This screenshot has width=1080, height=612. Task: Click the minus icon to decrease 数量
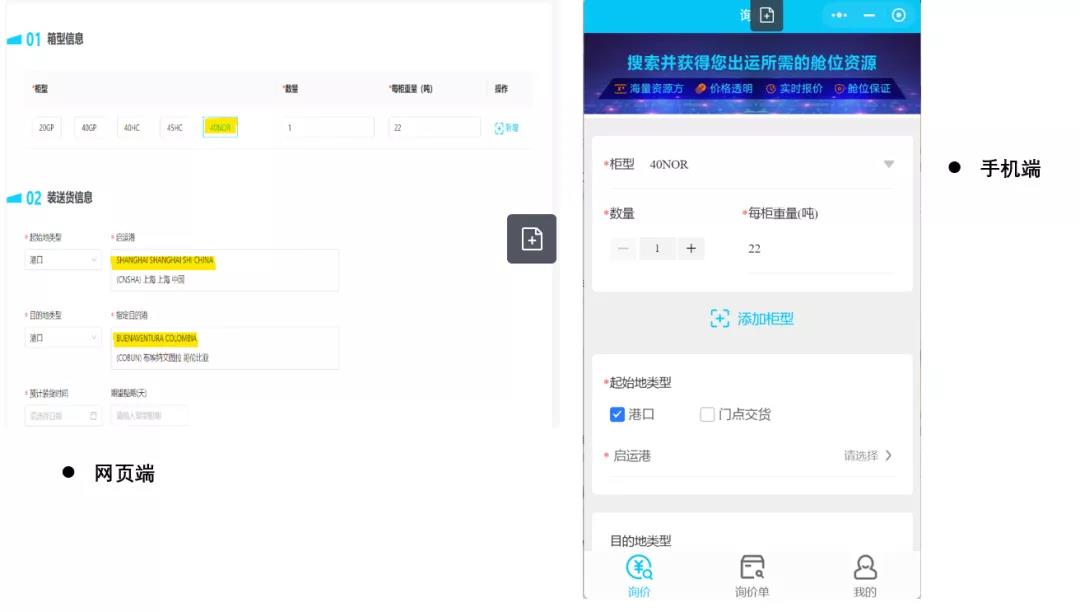click(621, 248)
